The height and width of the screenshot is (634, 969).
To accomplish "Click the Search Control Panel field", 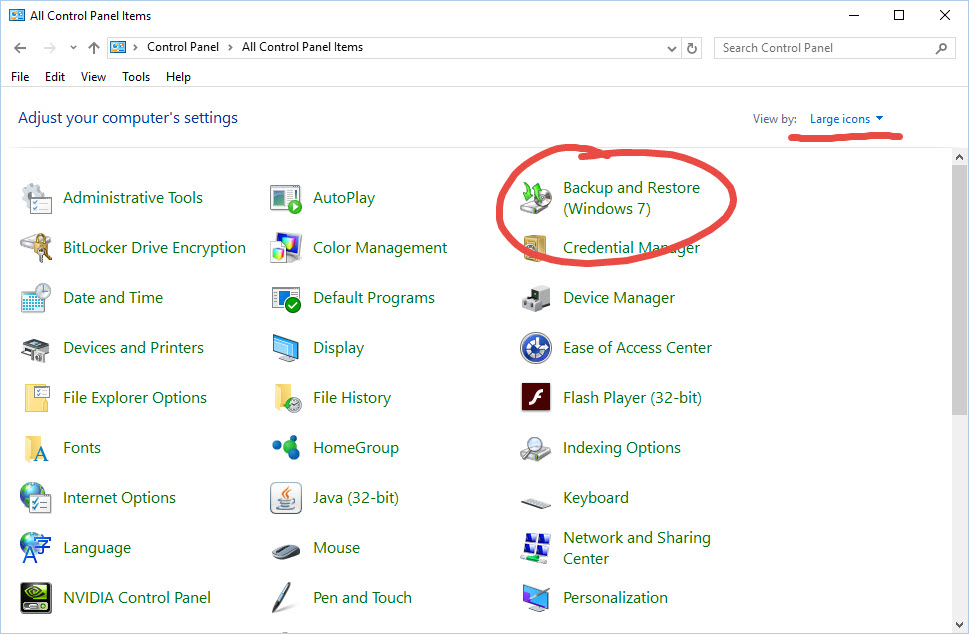I will 835,48.
